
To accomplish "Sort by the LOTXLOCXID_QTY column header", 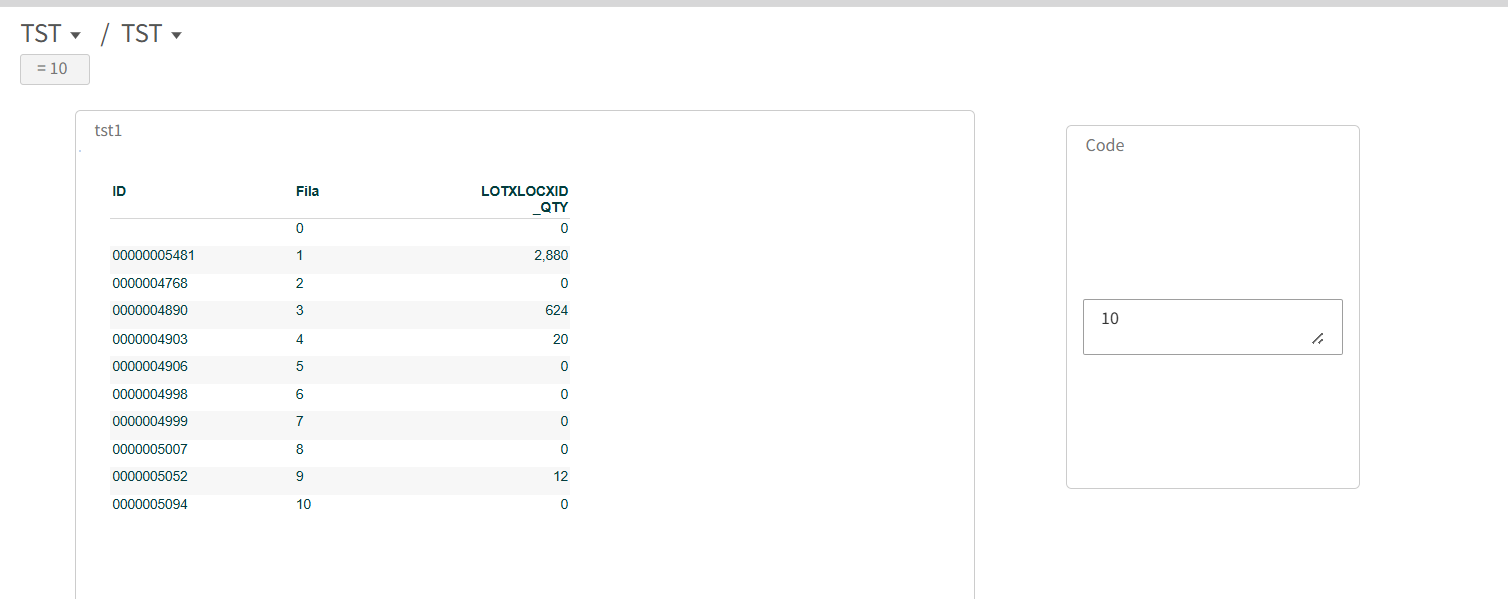I will 525,199.
